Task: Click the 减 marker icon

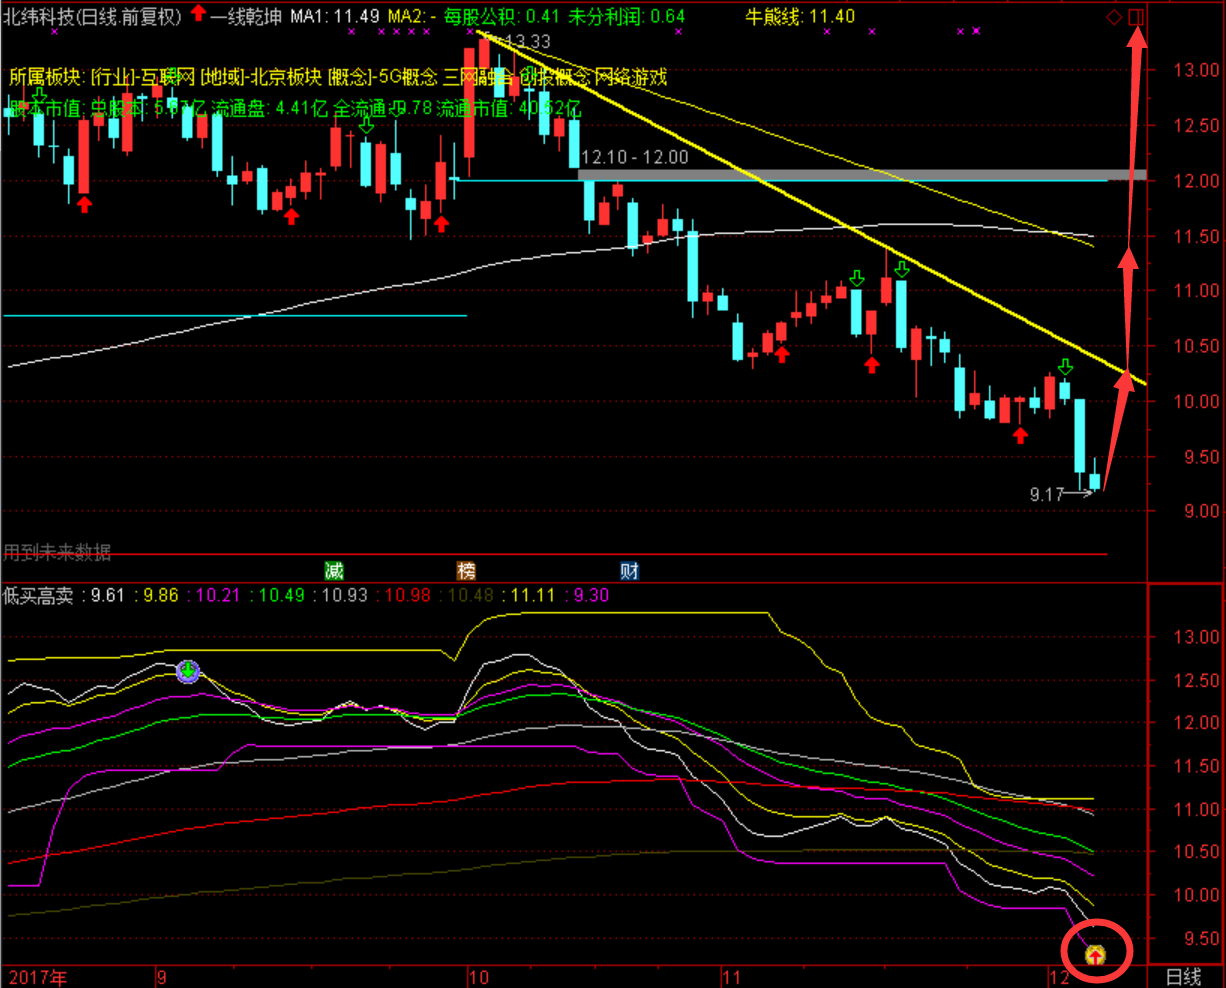Action: tap(334, 571)
